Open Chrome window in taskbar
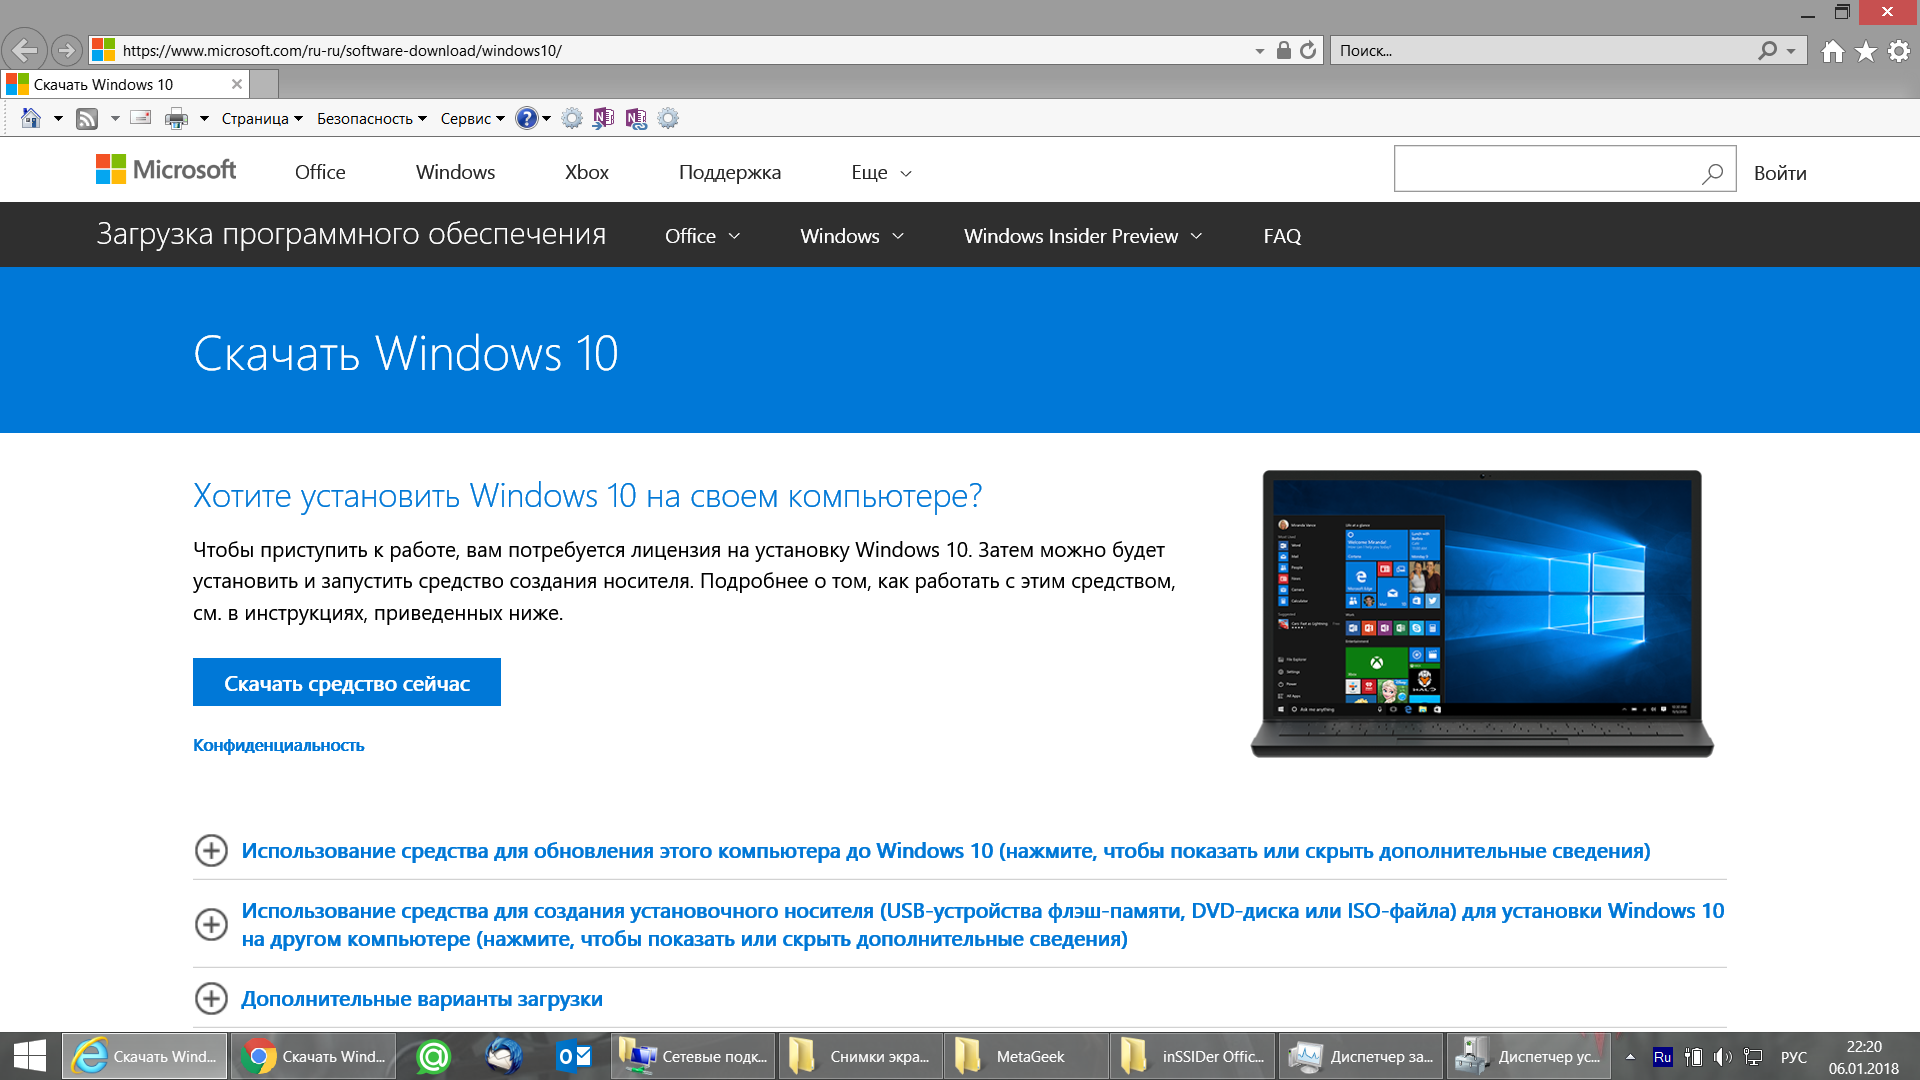 314,1056
